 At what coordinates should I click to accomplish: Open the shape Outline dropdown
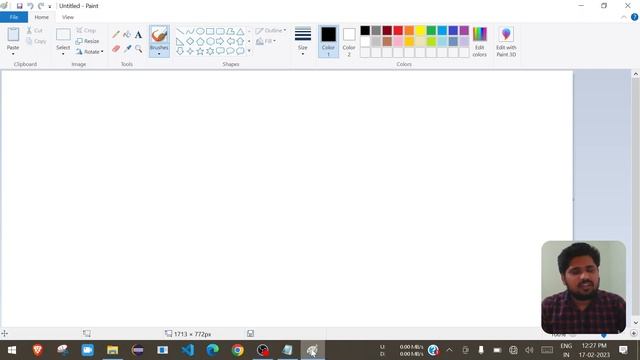pyautogui.click(x=271, y=31)
